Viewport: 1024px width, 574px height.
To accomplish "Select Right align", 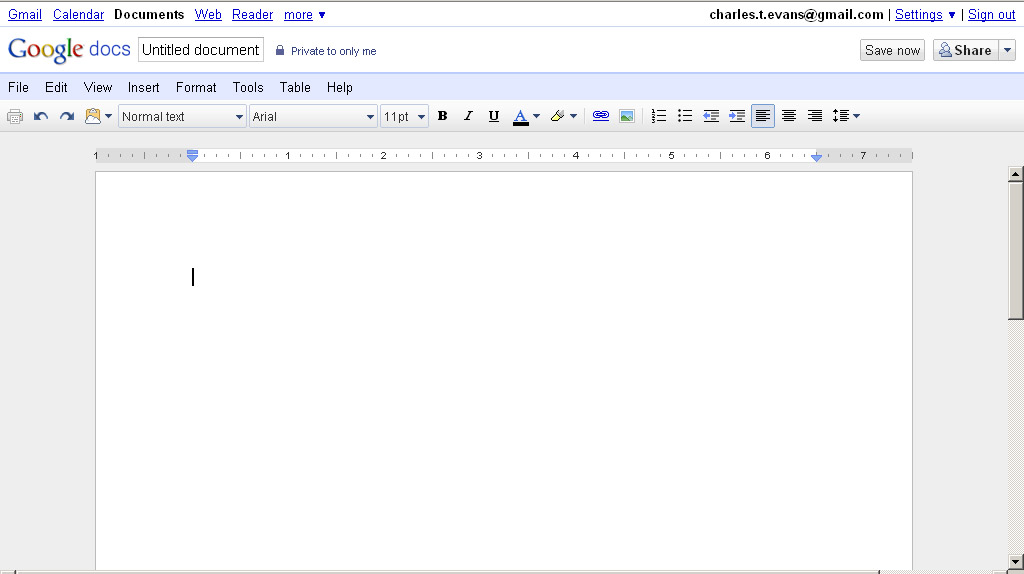I will [814, 116].
